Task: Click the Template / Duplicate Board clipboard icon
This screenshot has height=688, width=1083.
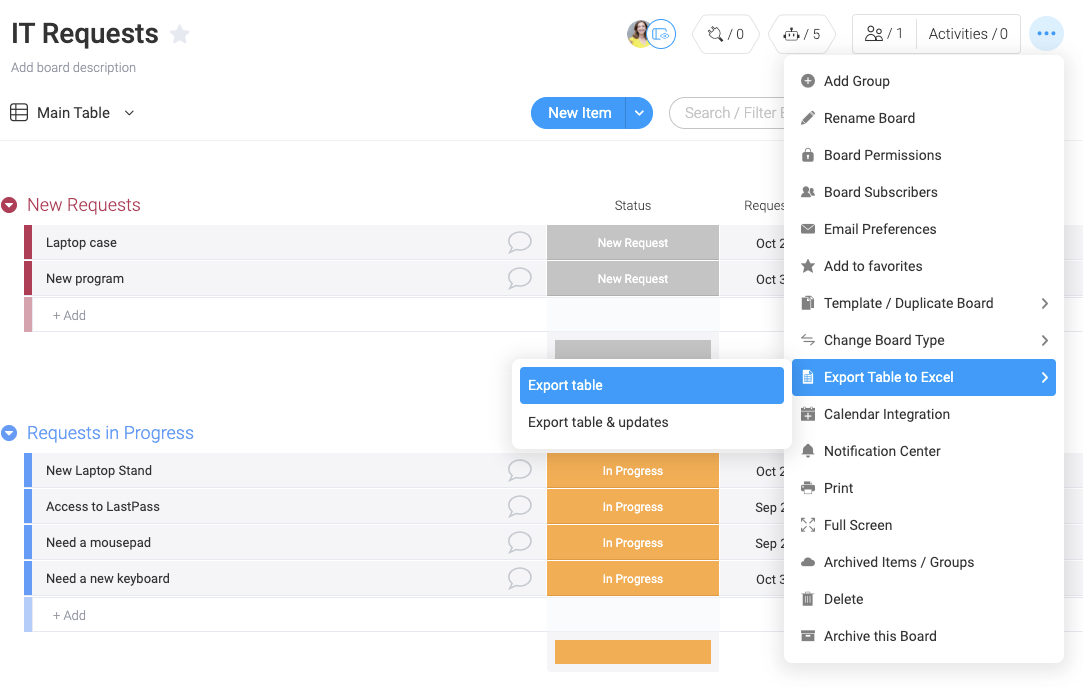Action: (x=807, y=303)
